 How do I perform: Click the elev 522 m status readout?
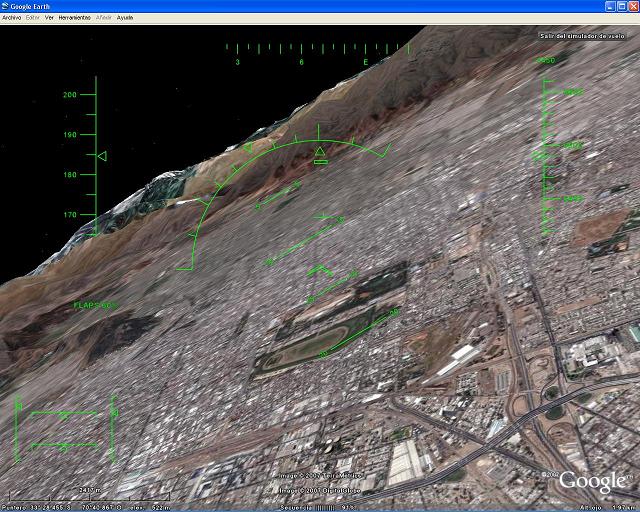[x=150, y=508]
